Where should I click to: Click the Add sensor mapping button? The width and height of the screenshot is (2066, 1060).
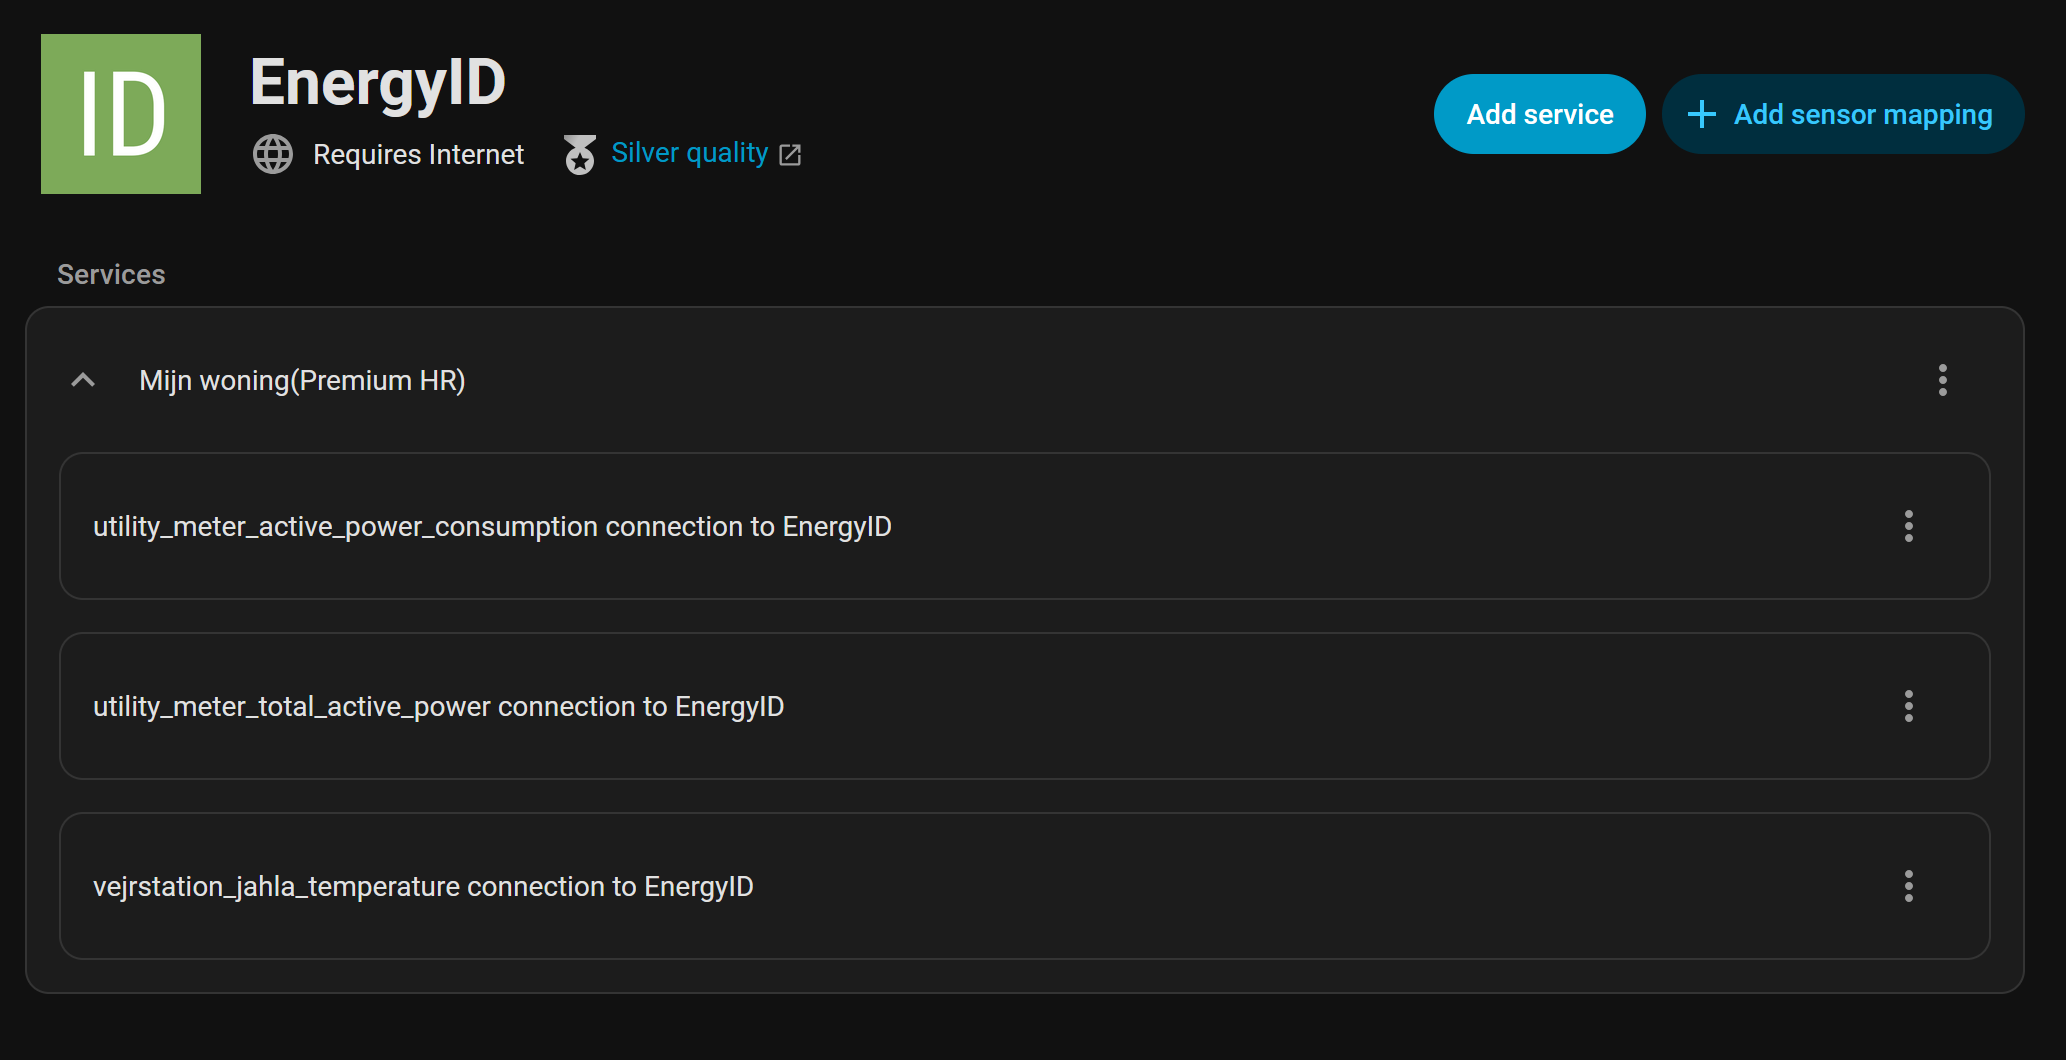click(x=1842, y=113)
